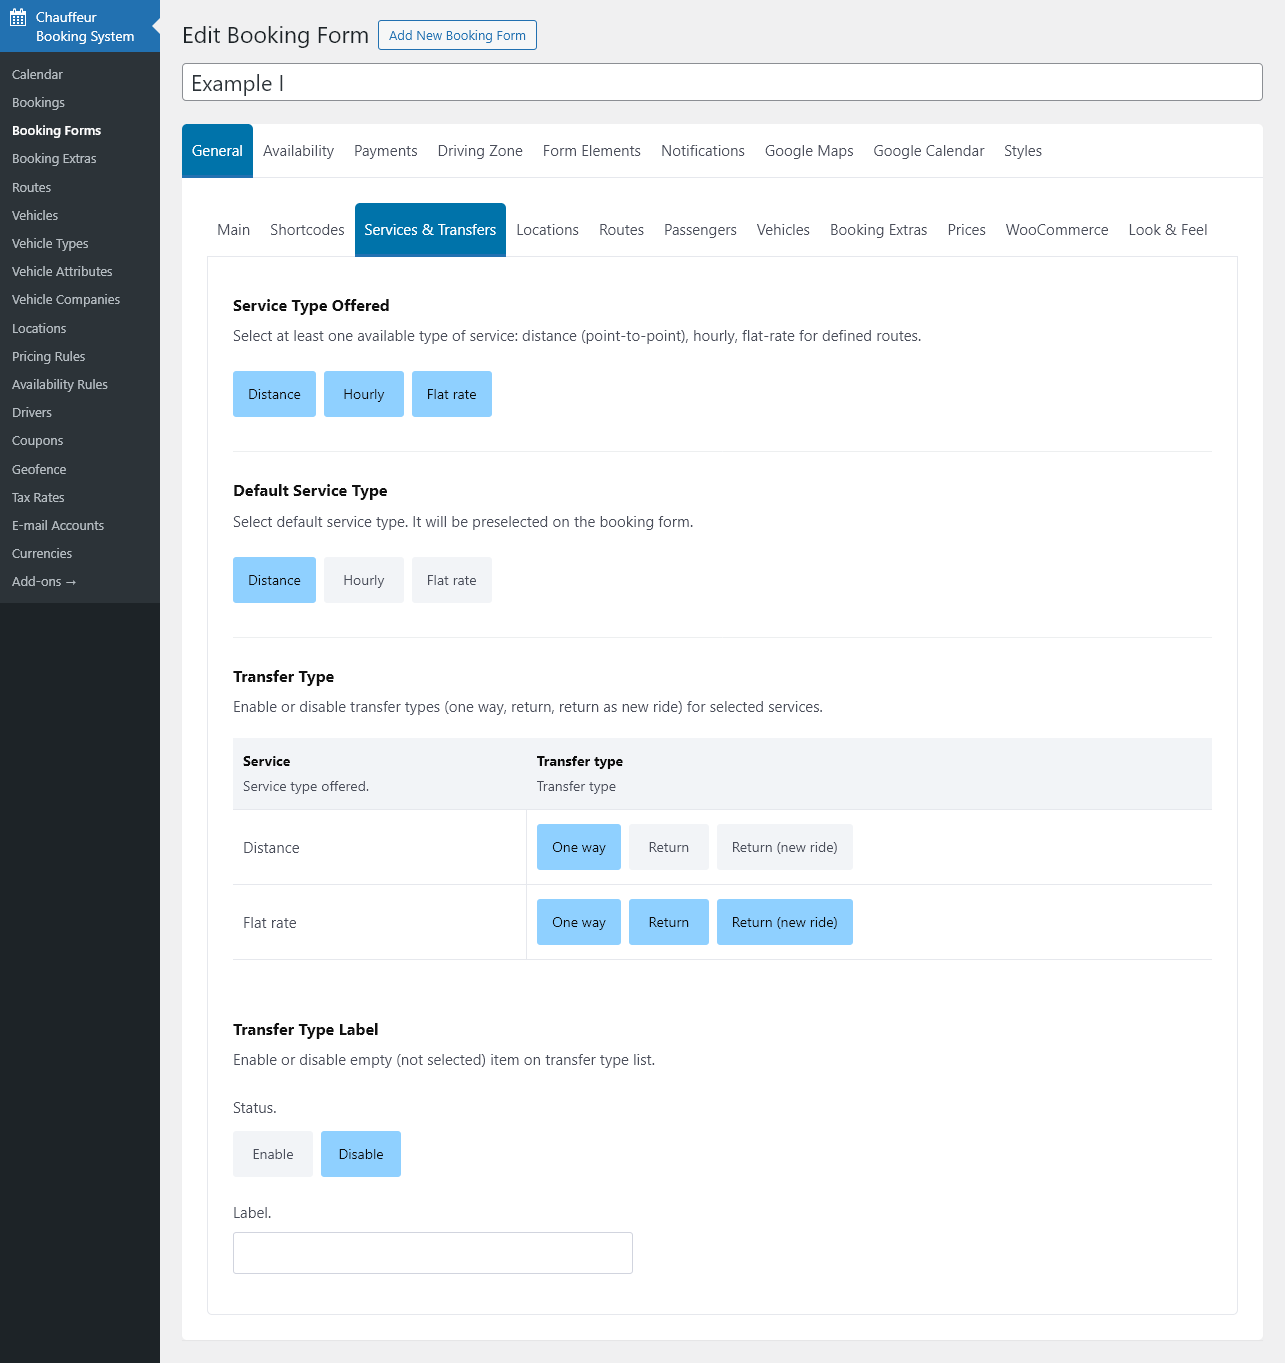Toggle Hourly in Service Type Offered
Screen dimensions: 1285x1363
tap(363, 394)
